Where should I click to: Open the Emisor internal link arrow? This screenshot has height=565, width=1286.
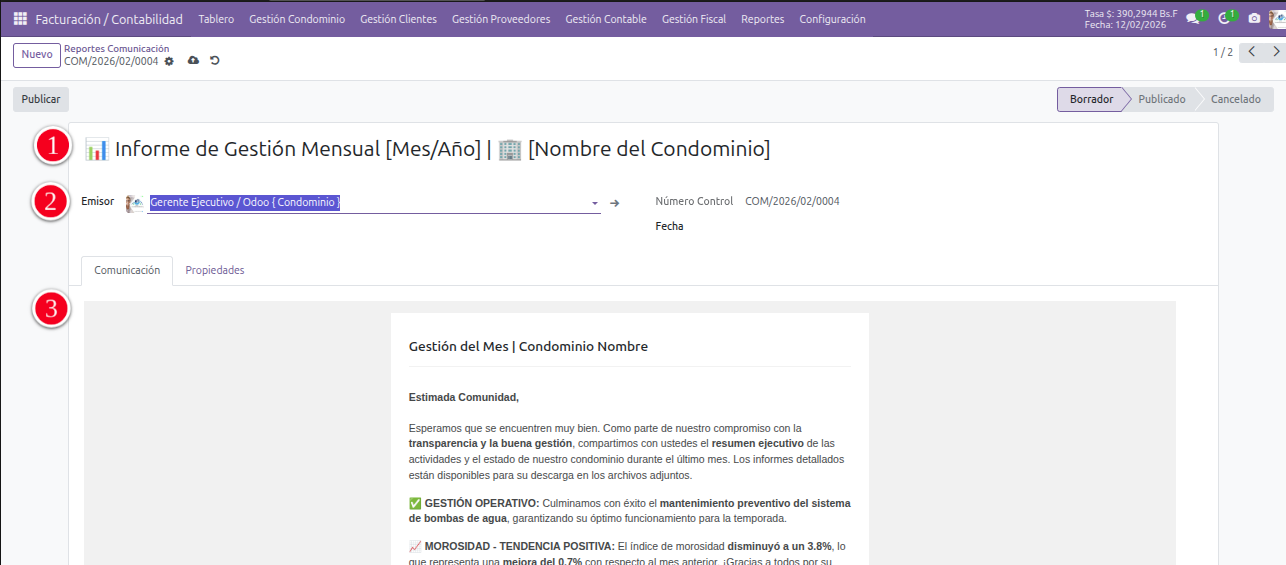pyautogui.click(x=615, y=203)
